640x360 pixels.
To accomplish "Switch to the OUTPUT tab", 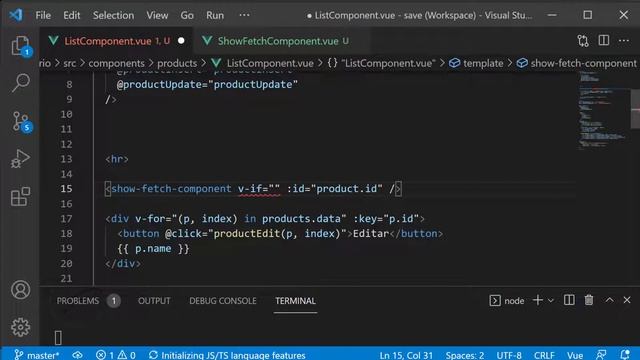I will [154, 301].
